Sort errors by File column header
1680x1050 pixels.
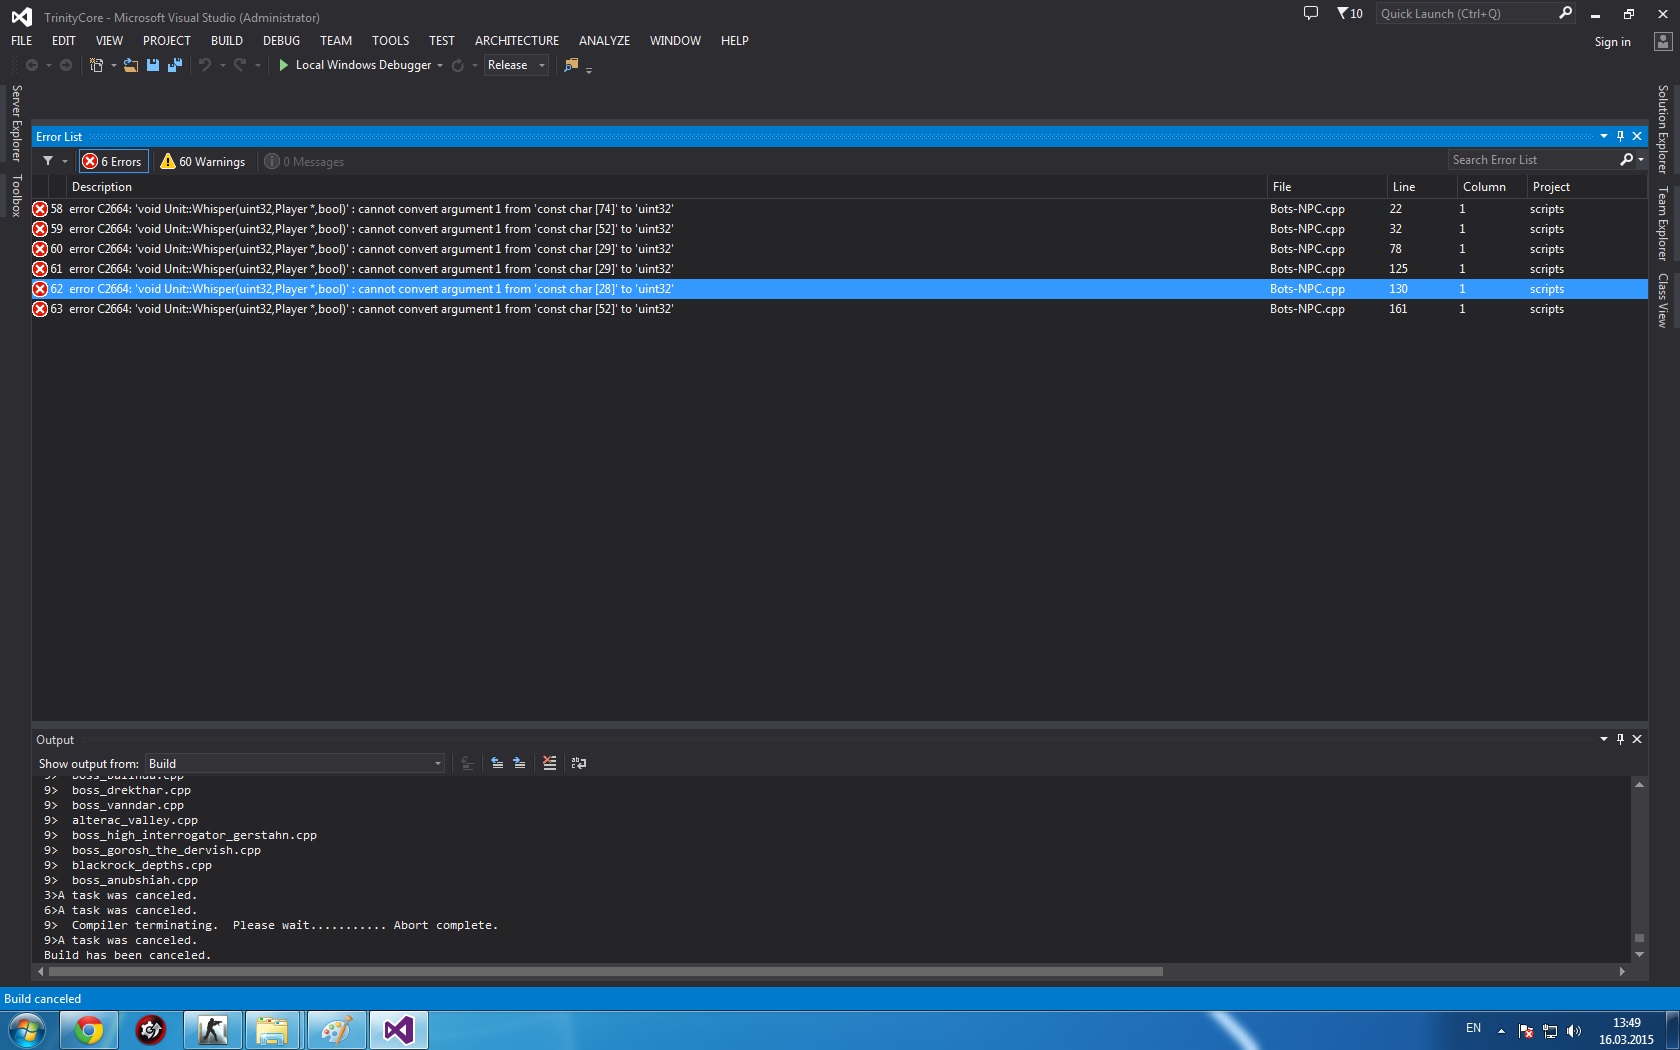1327,187
